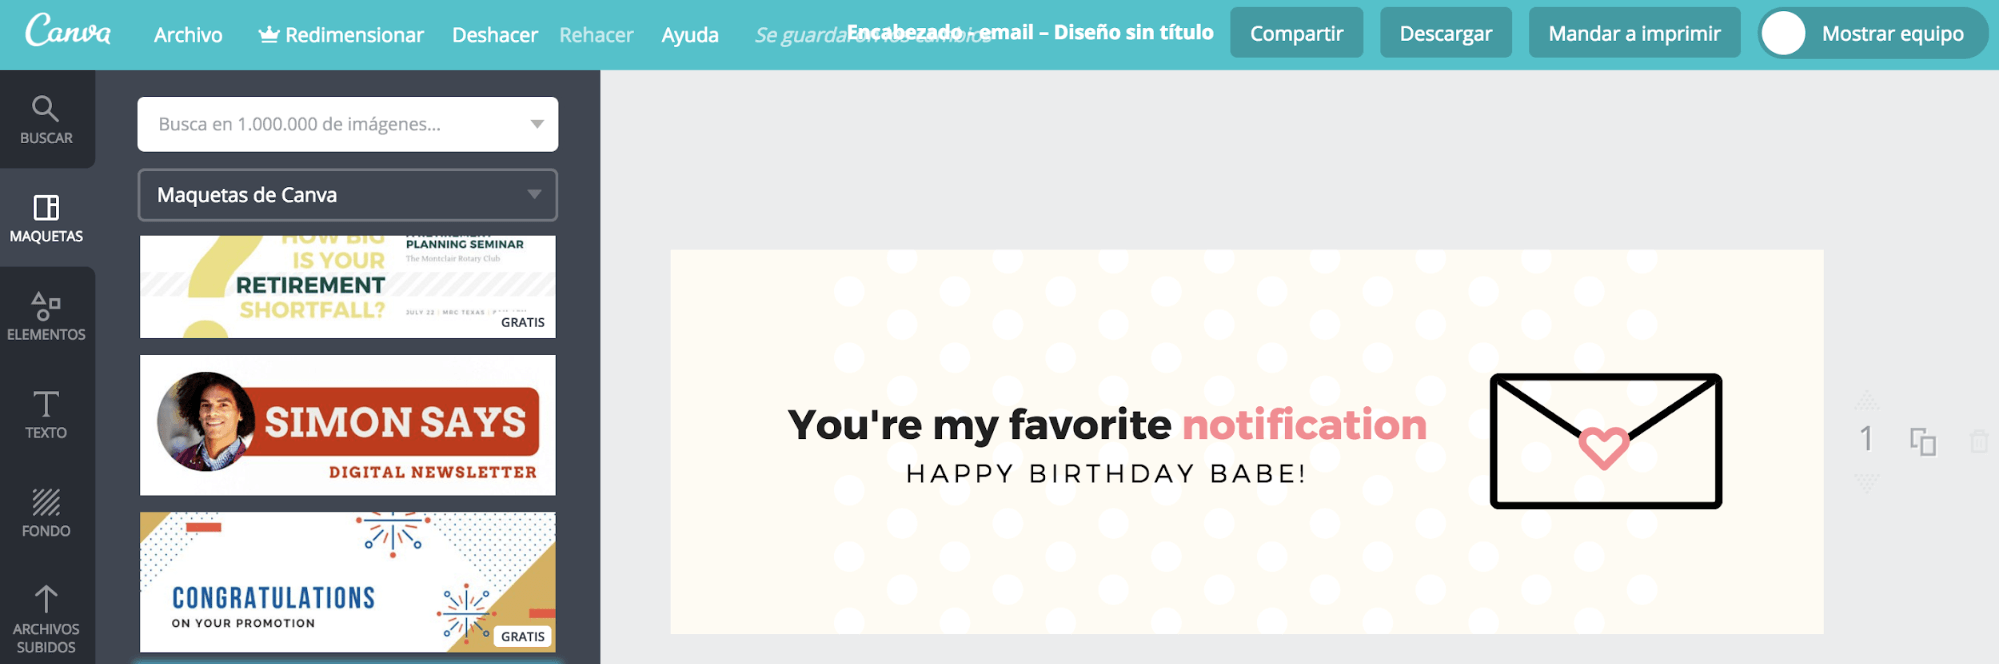Select the Maquetas layouts tab
Image resolution: width=1999 pixels, height=664 pixels.
pos(47,218)
